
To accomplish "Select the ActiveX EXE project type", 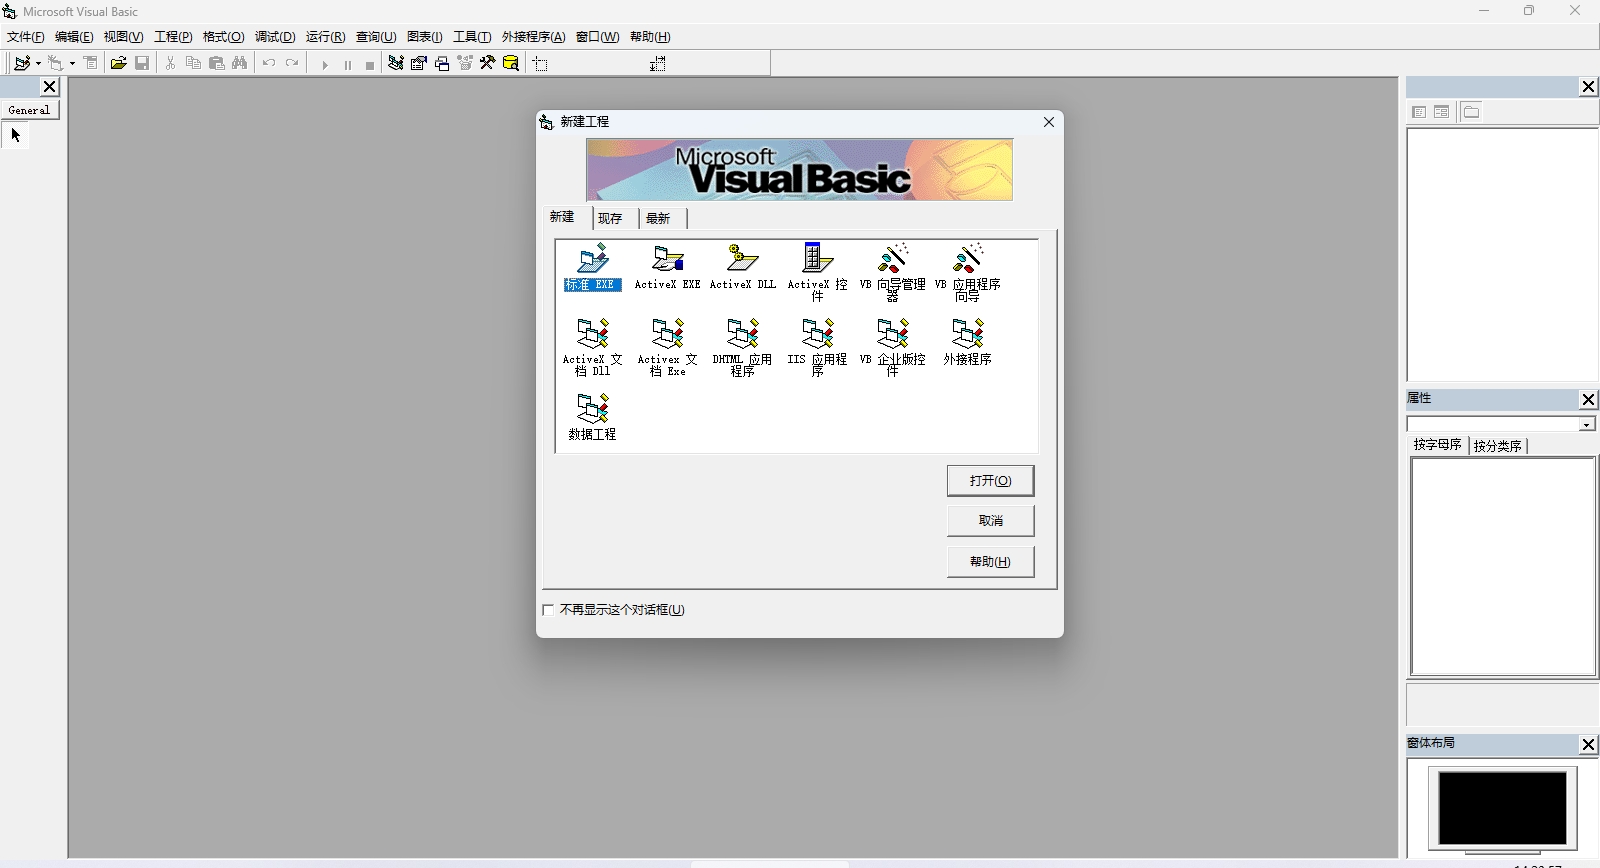I will (x=667, y=267).
